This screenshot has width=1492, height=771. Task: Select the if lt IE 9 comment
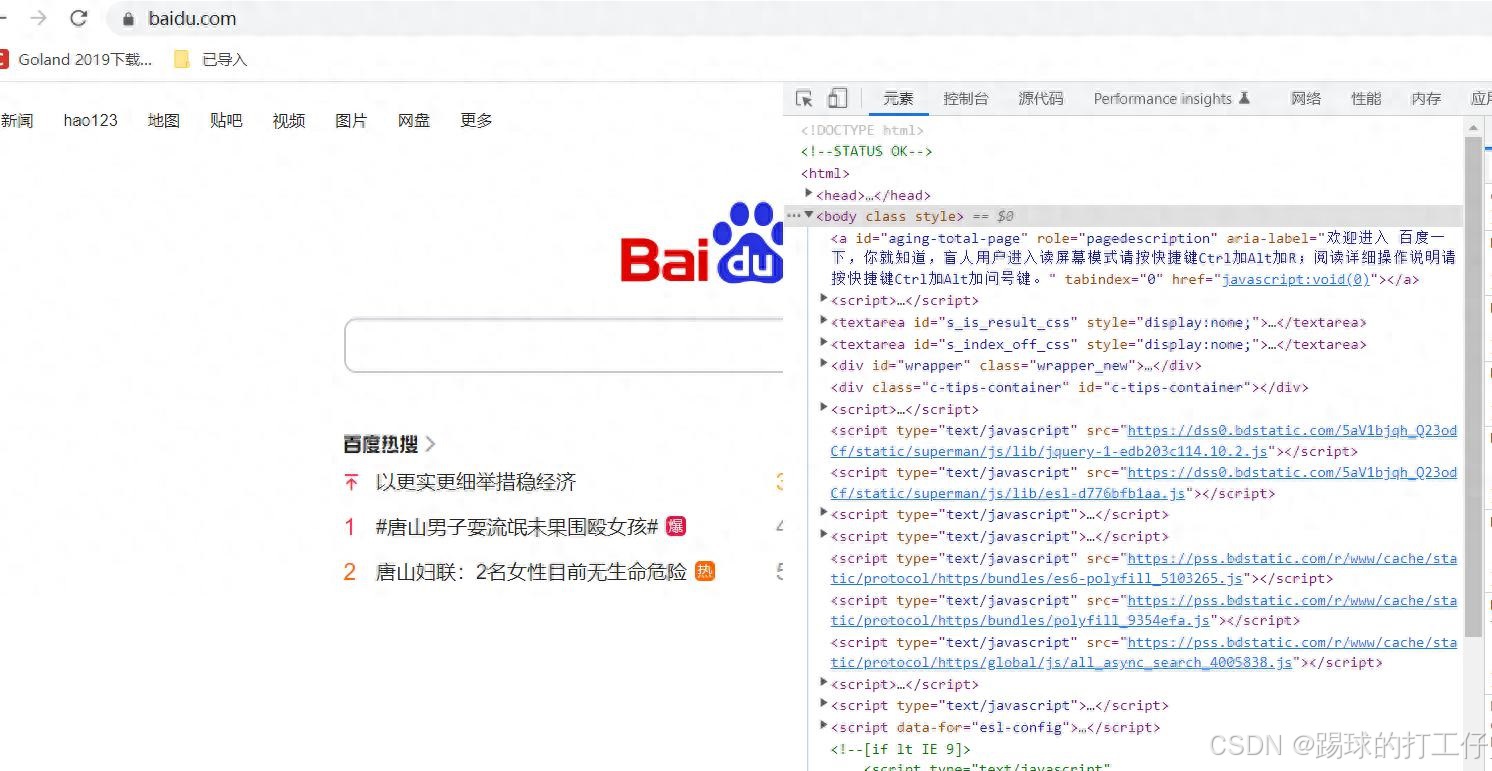click(900, 749)
